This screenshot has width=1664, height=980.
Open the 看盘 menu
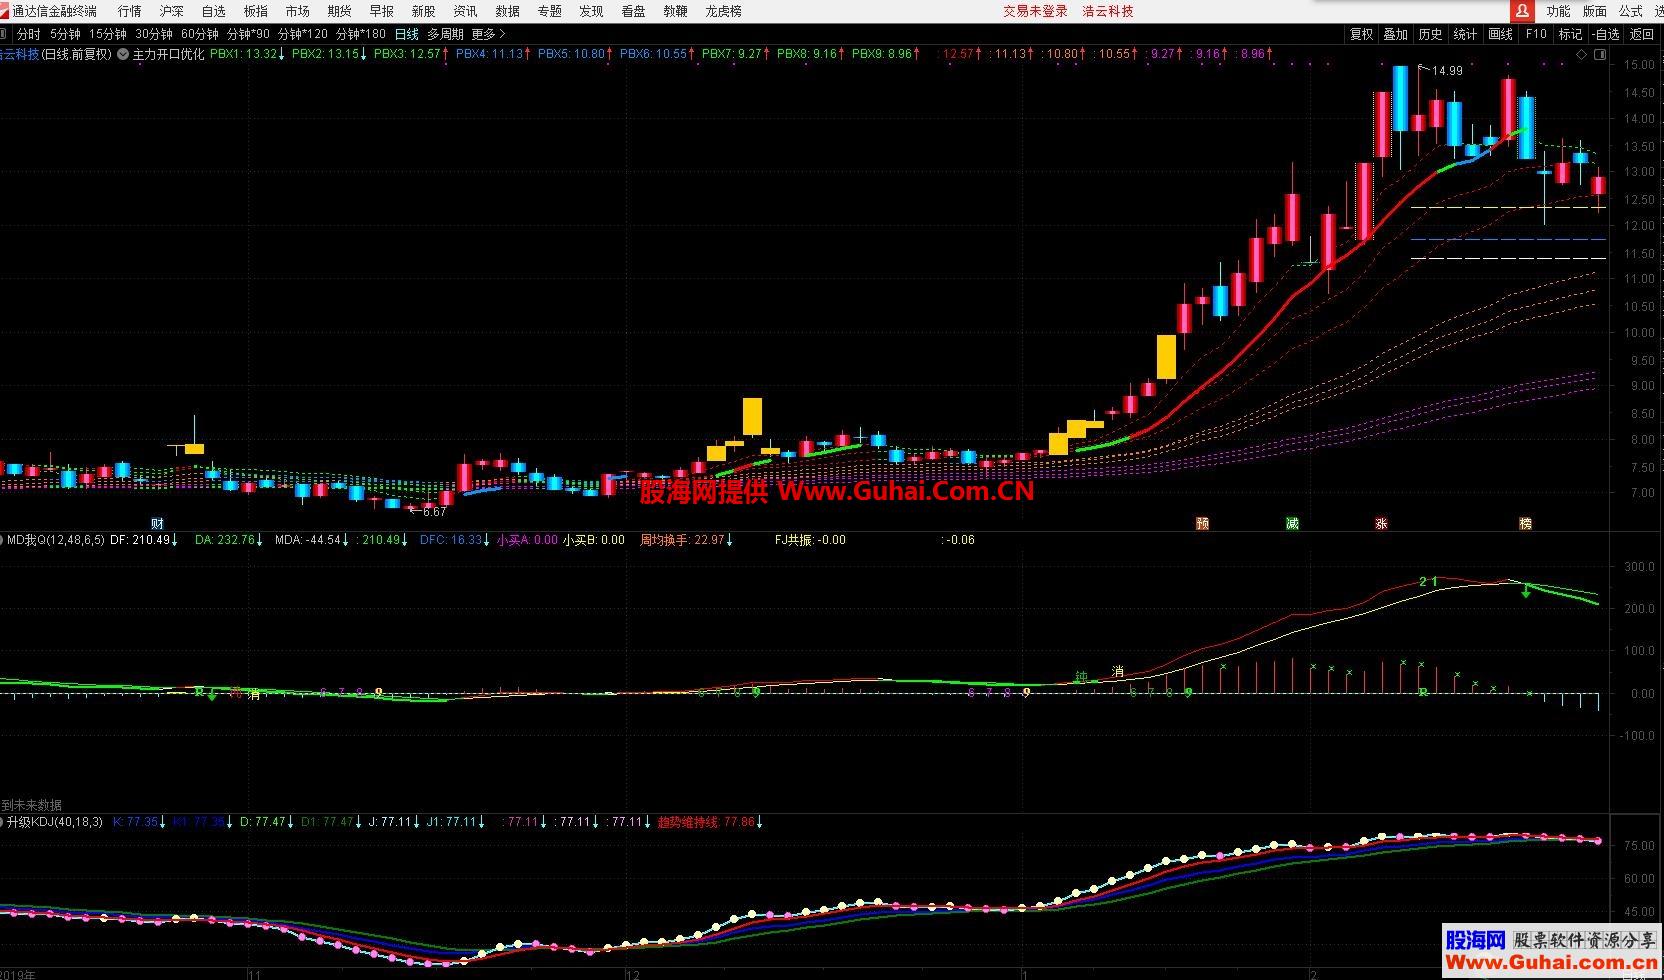634,11
